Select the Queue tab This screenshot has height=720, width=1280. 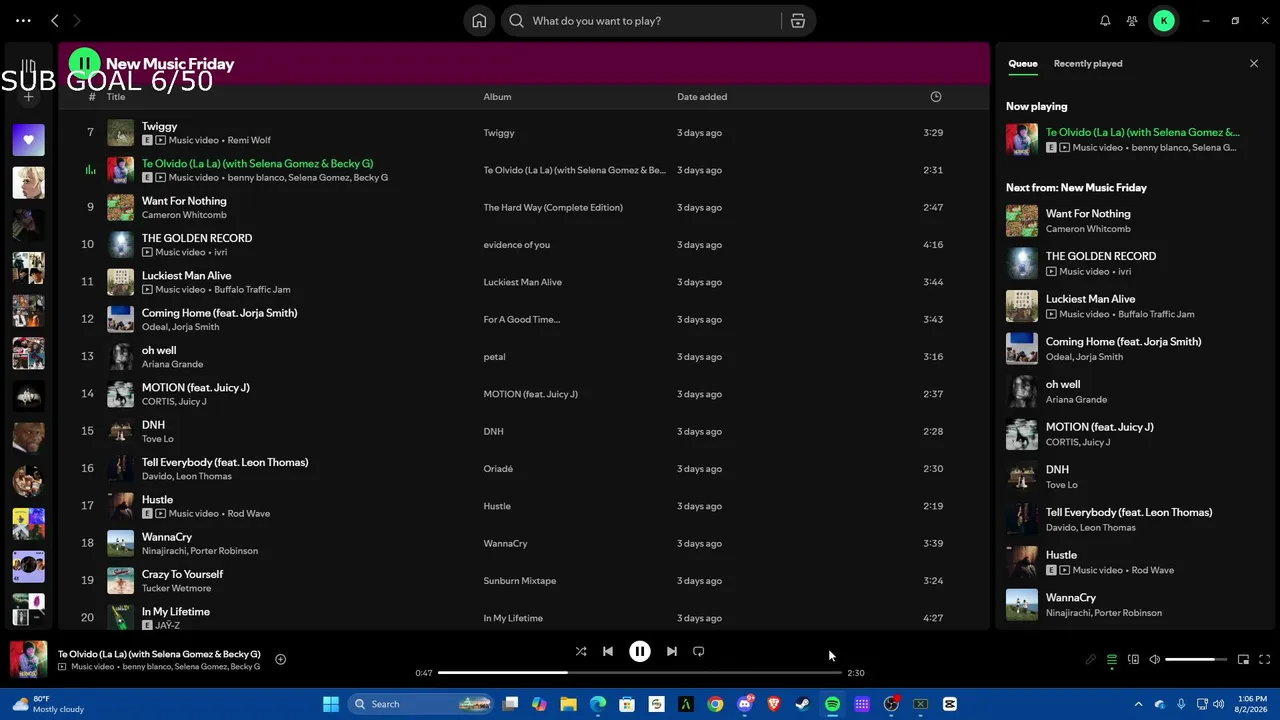pyautogui.click(x=1023, y=64)
